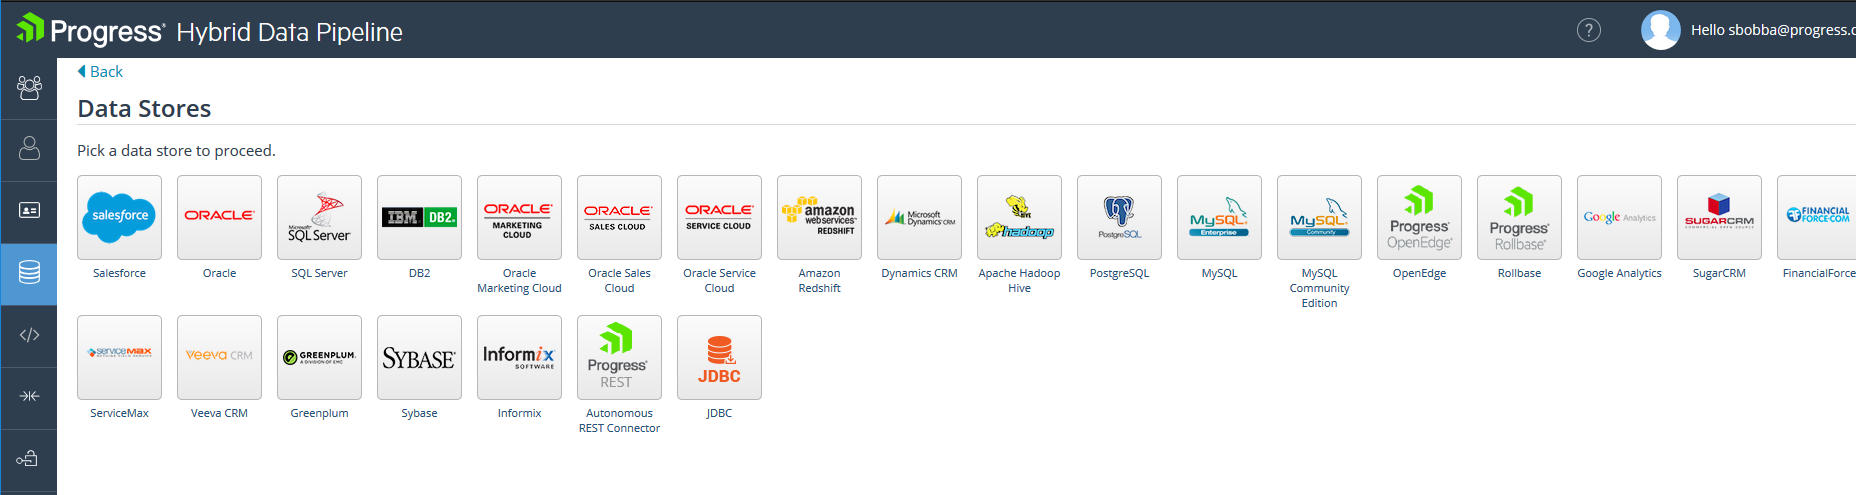1856x495 pixels.
Task: Go back using the Back link
Action: pyautogui.click(x=100, y=72)
